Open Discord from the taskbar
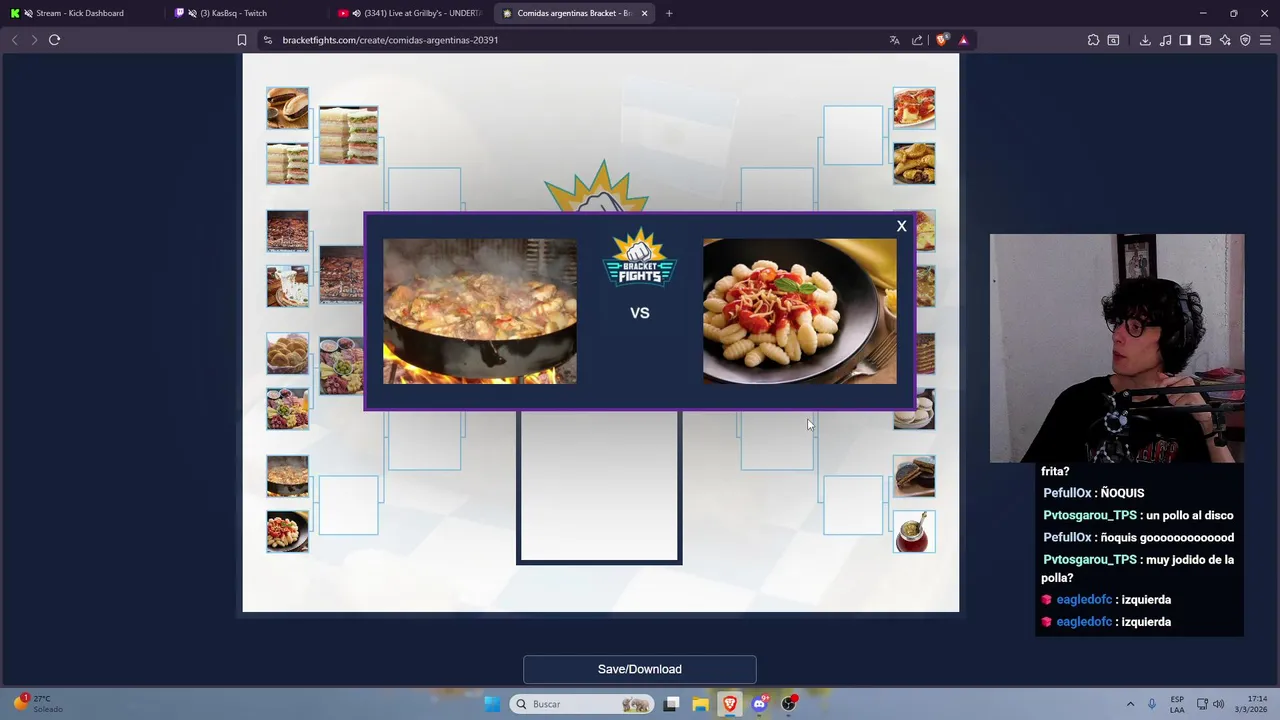 click(x=759, y=704)
